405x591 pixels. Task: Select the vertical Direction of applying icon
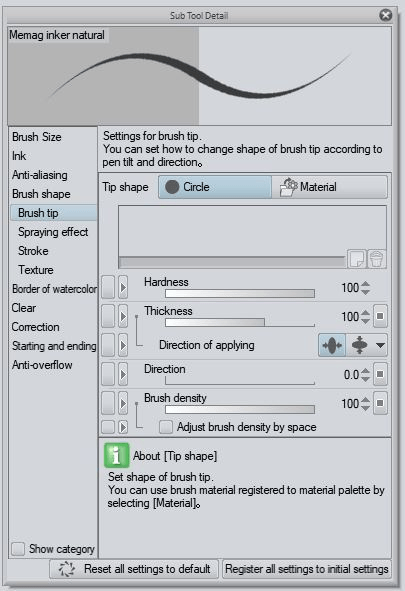359,345
